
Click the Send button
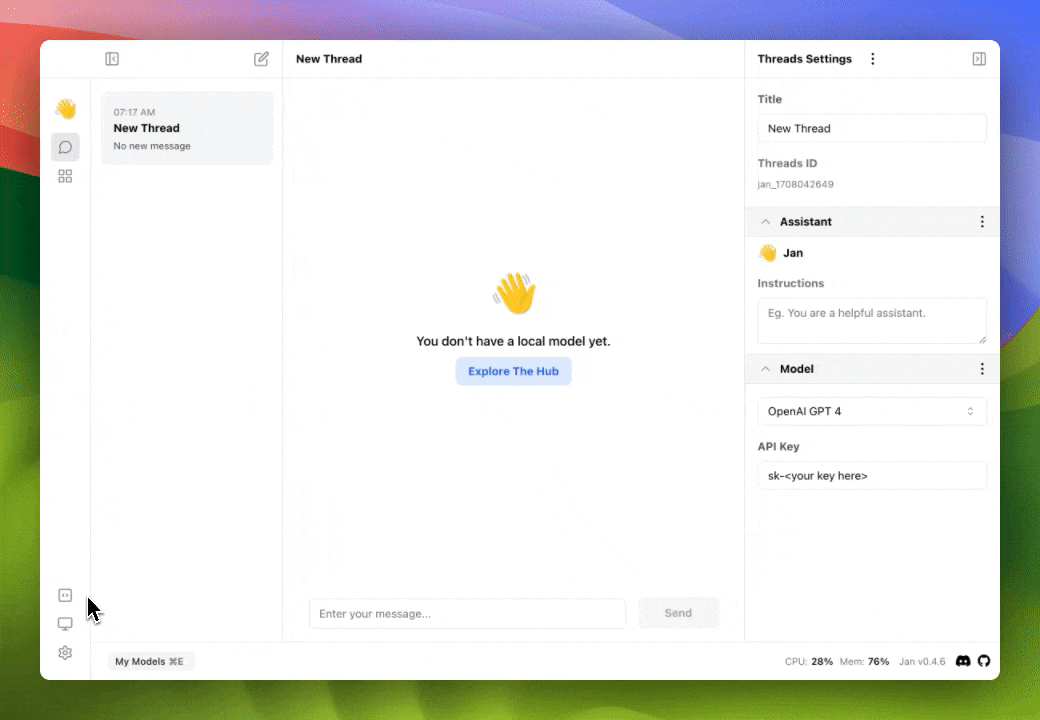[678, 613]
